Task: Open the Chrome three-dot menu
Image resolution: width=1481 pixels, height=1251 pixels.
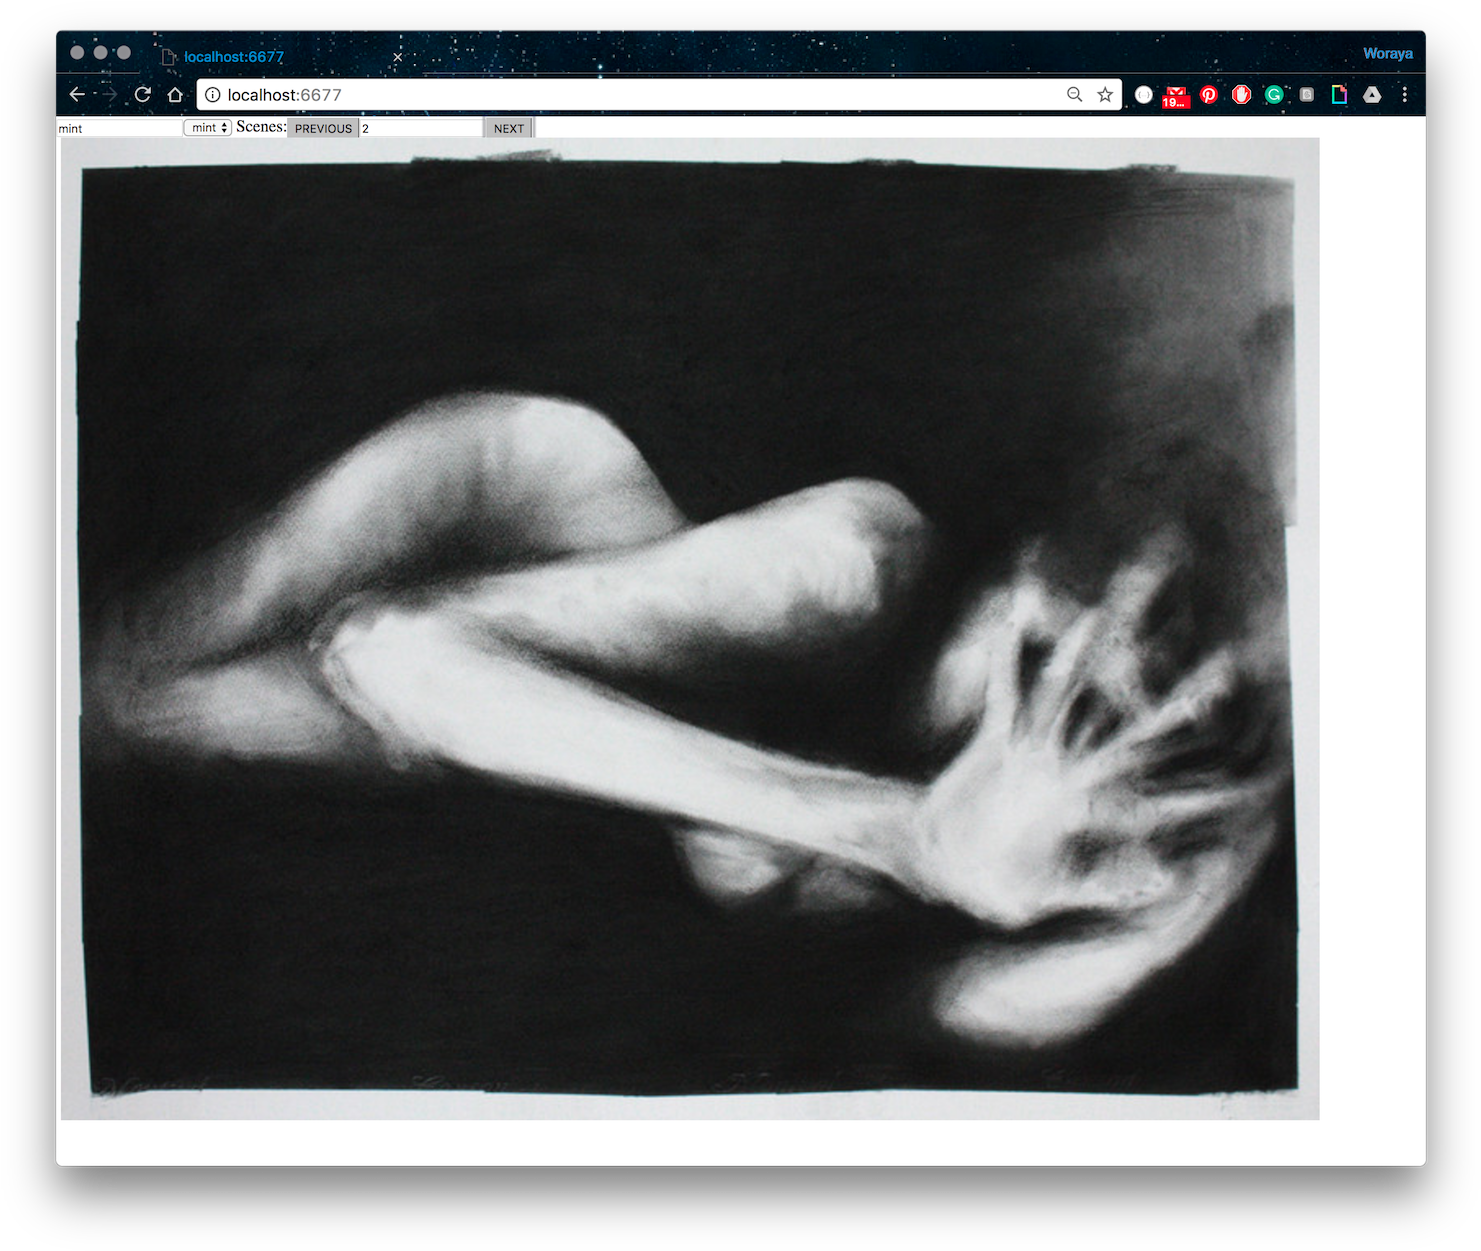Action: [x=1405, y=95]
